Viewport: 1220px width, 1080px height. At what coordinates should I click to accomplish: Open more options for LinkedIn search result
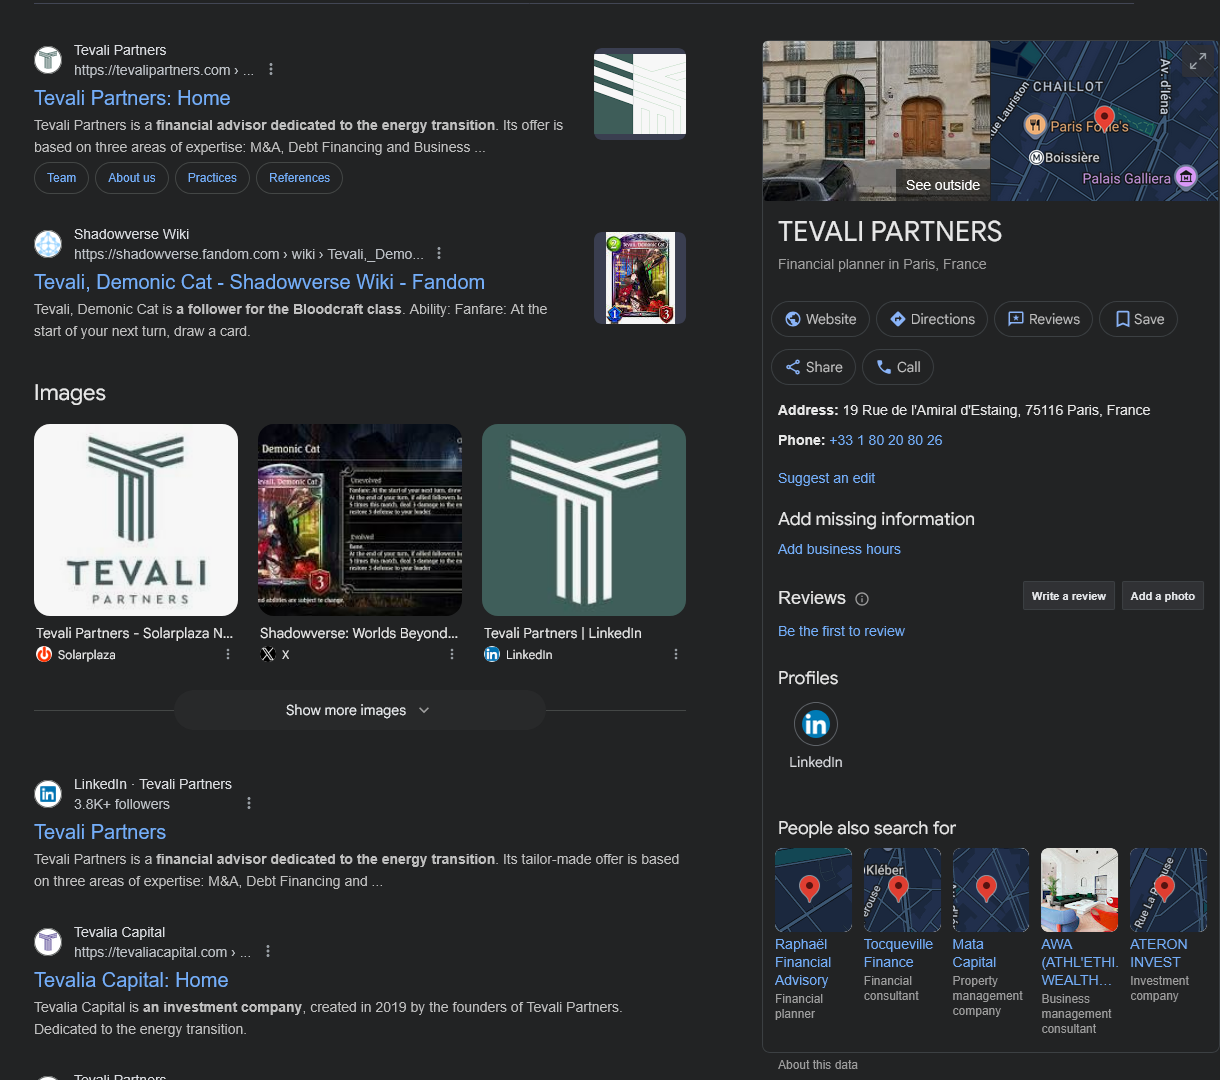pos(248,803)
